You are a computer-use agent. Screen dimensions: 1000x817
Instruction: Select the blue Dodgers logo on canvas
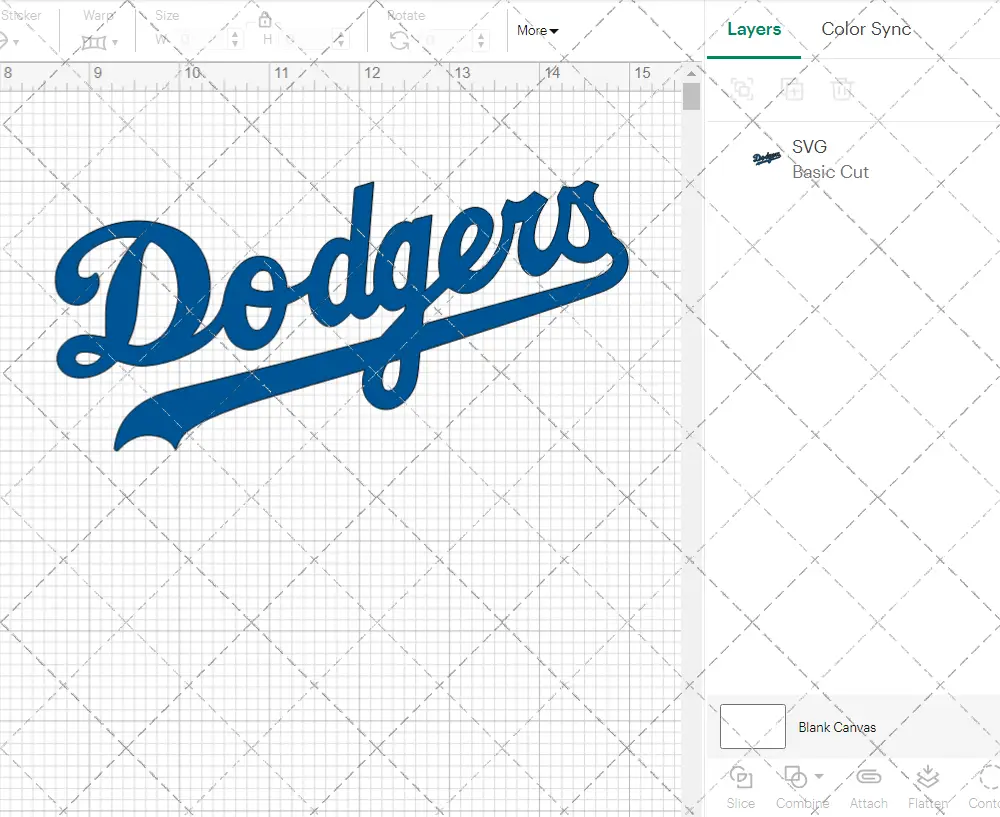click(342, 316)
